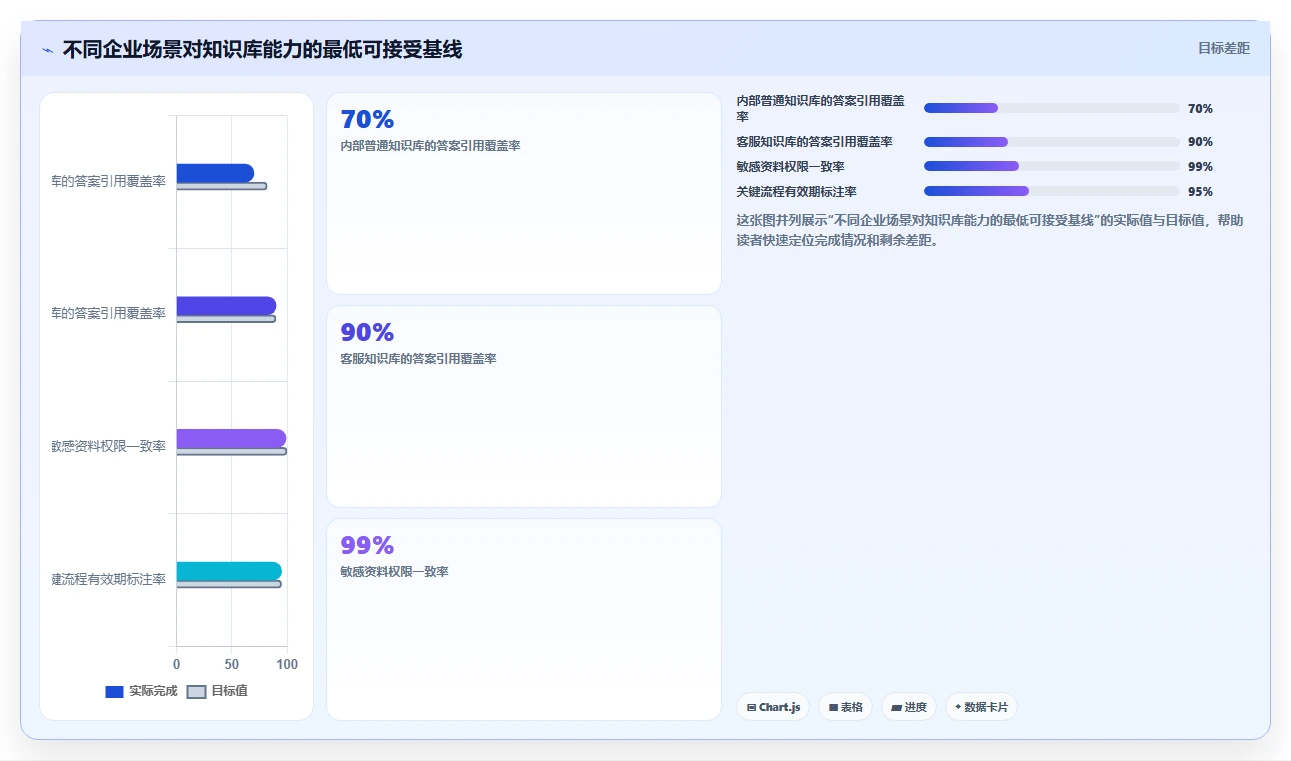Screen dimensions: 1291x761
Task: Click 客服知识库的答案引用覆盖率 card caption
Action: click(x=418, y=359)
